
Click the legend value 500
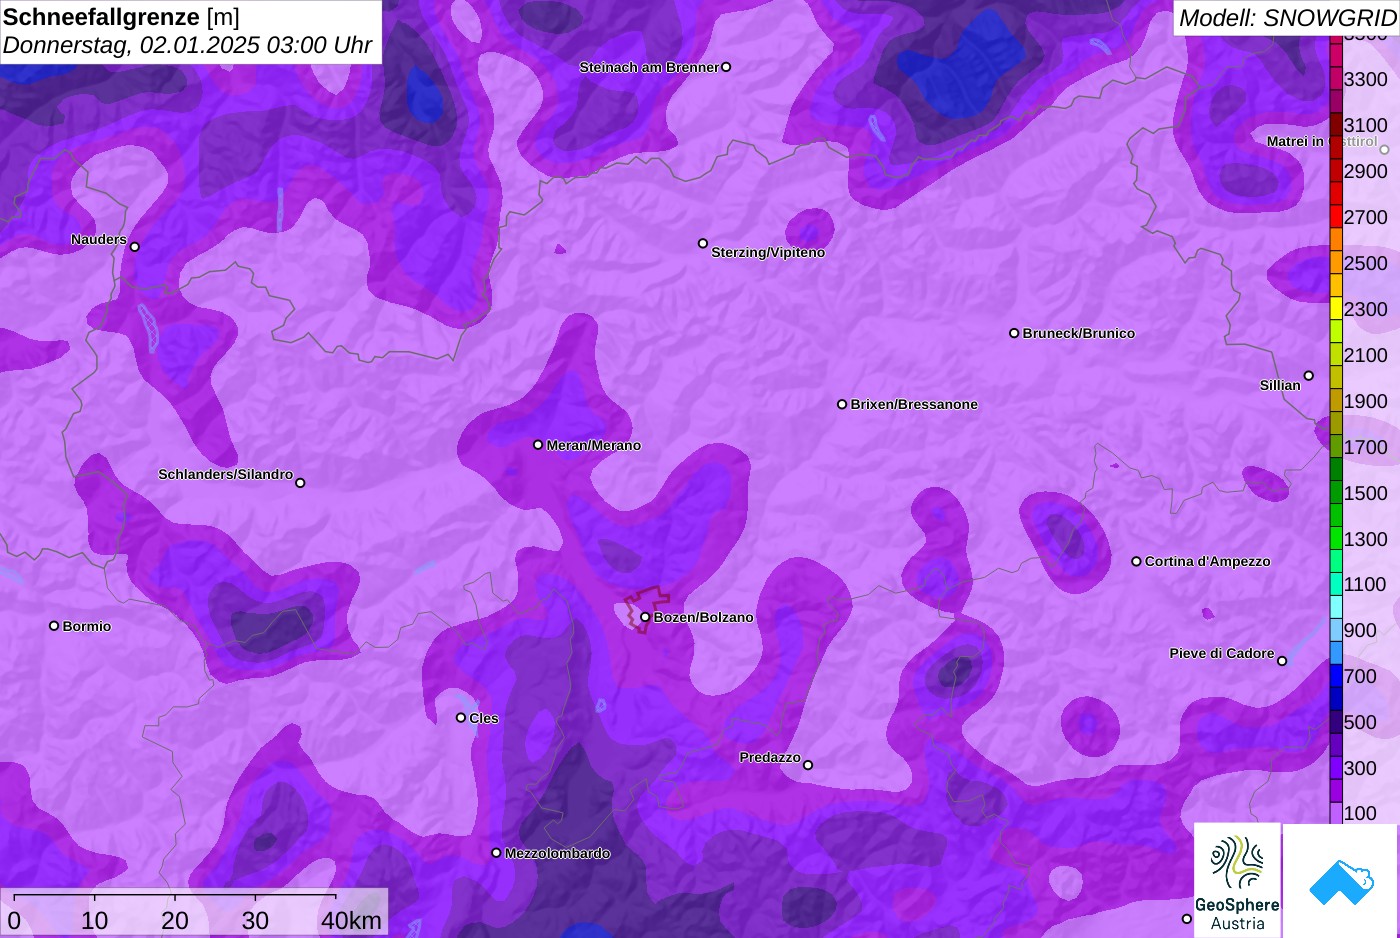click(x=1360, y=722)
